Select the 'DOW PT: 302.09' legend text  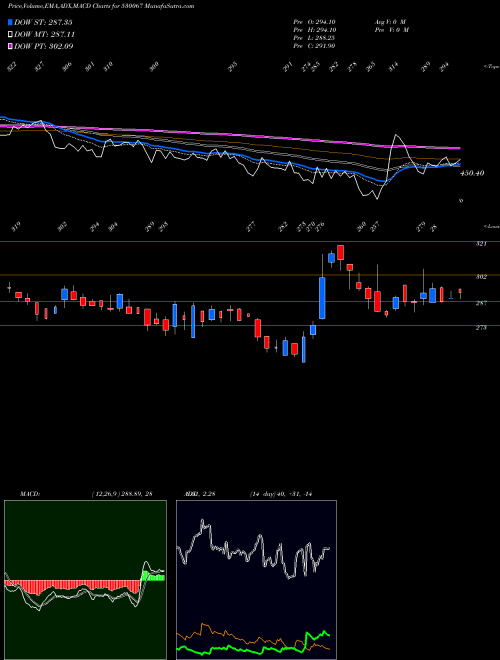pyautogui.click(x=44, y=46)
